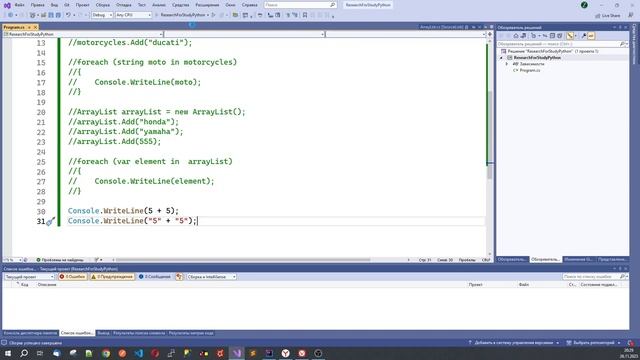Viewport: 640px width, 360px height.
Task: Open the Git menu
Action: click(x=67, y=5)
